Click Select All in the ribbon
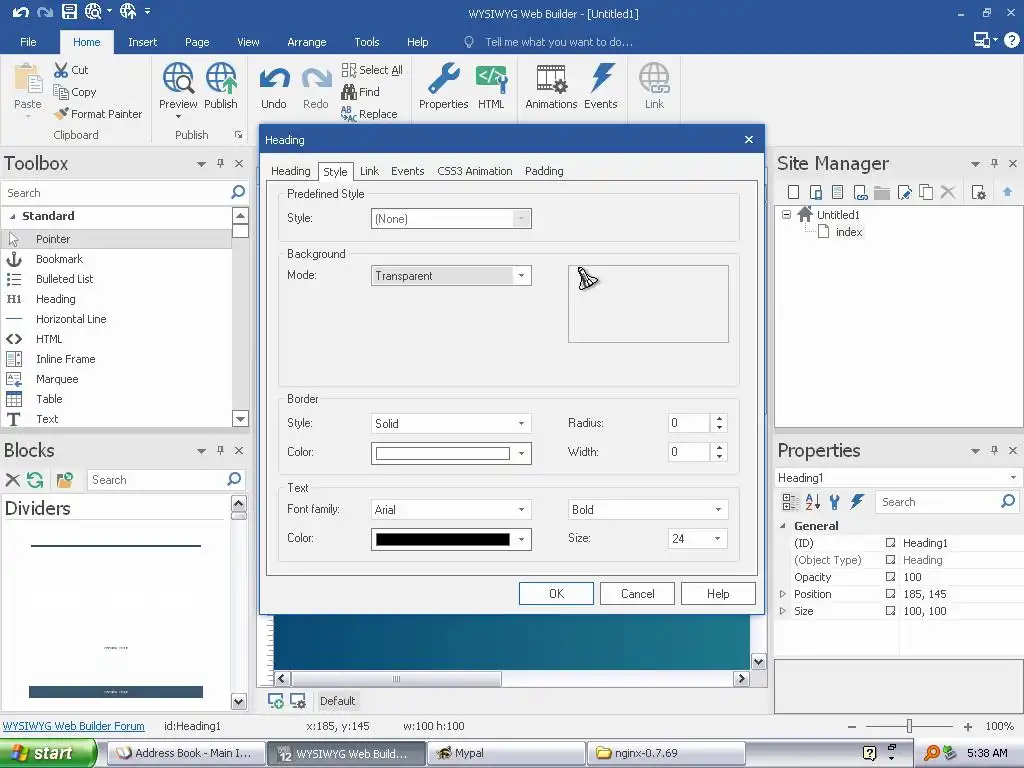The image size is (1024, 768). pyautogui.click(x=372, y=70)
